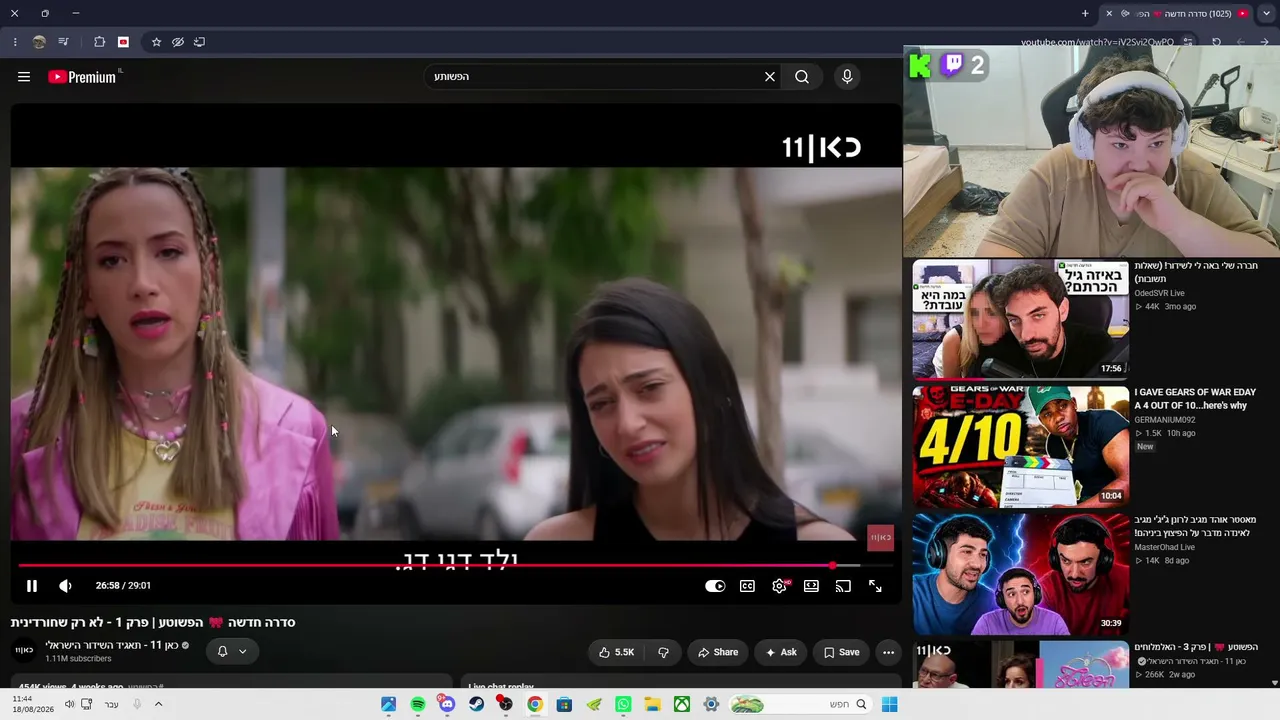Screen dimensions: 1280x720
Task: Expand the tab search dropdown arrow
Action: (x=1265, y=14)
